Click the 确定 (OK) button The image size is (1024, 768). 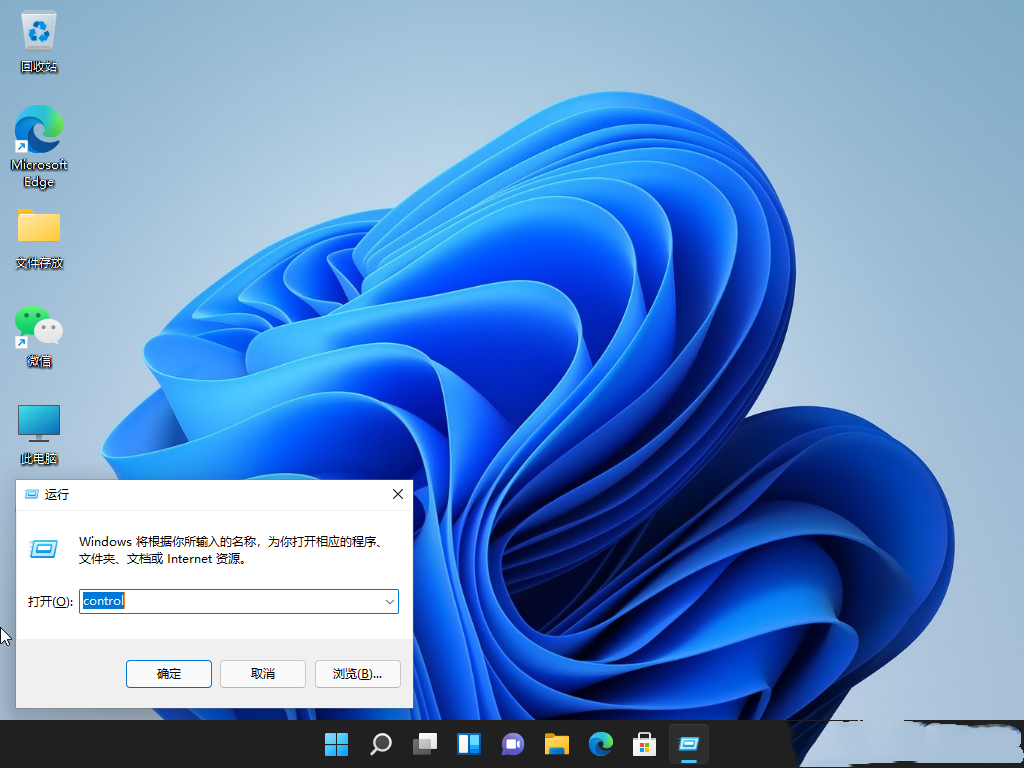(168, 673)
